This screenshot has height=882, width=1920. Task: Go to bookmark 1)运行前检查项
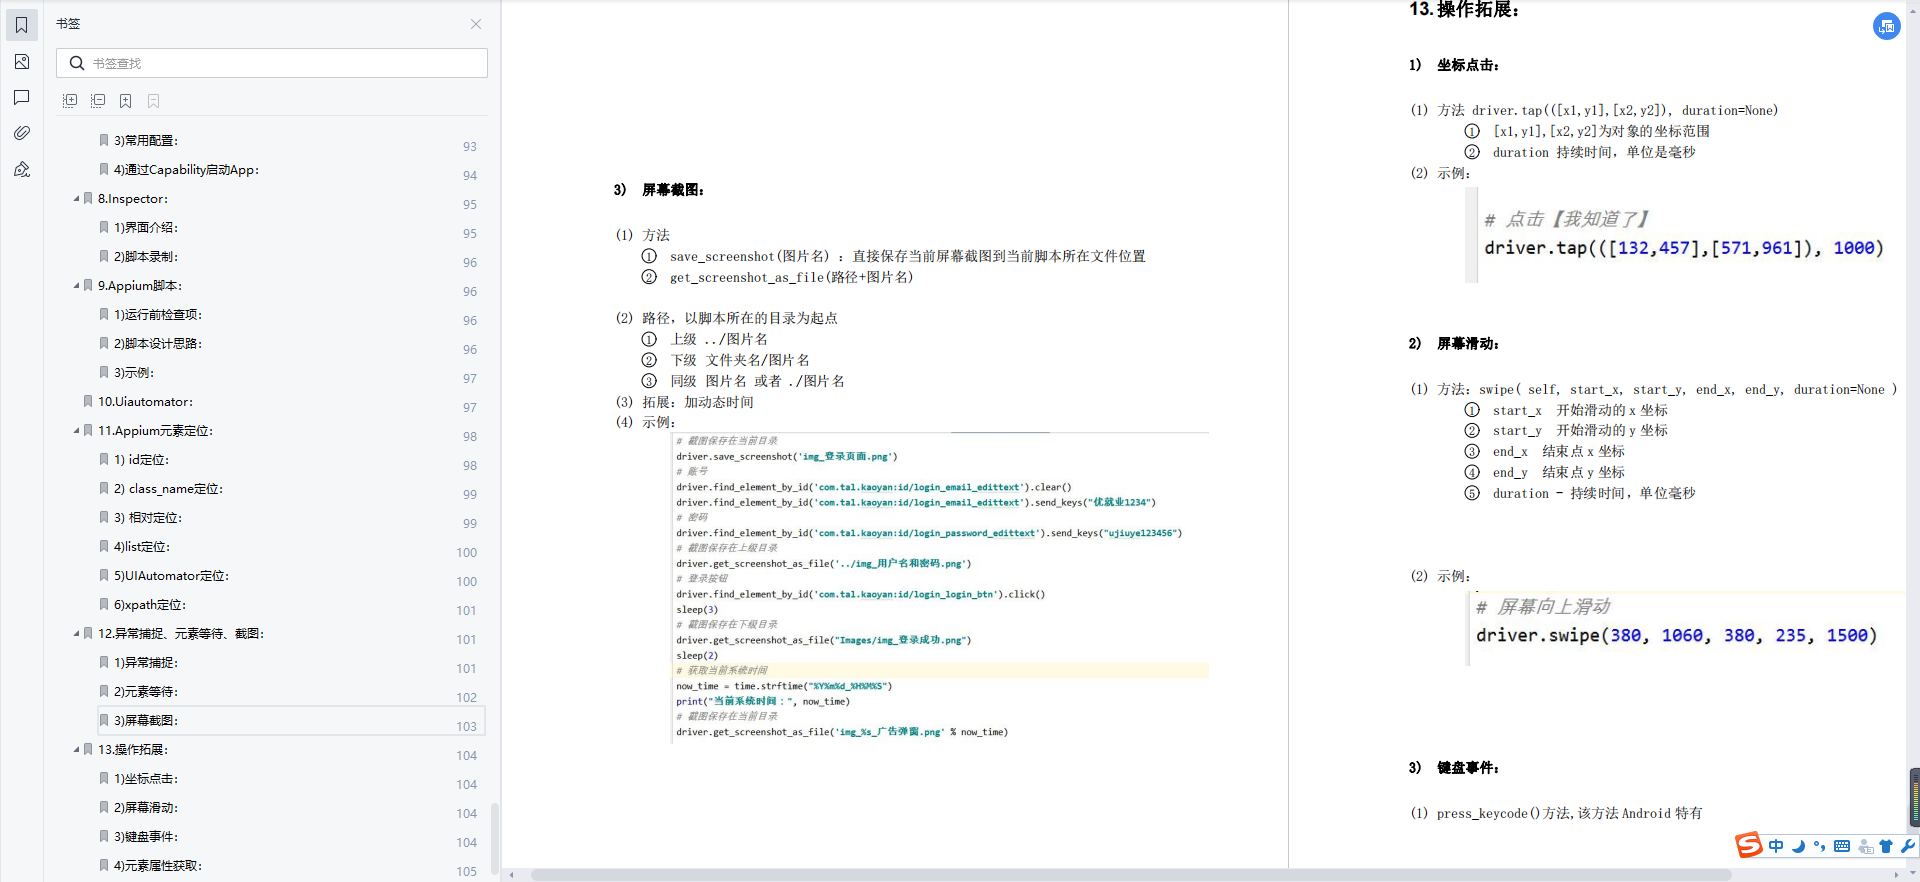tap(158, 315)
